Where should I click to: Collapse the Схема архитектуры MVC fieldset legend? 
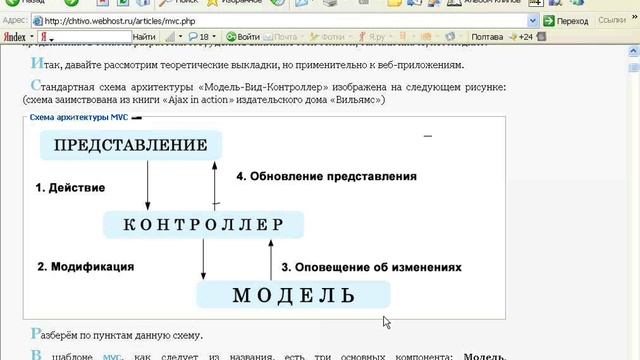point(79,117)
